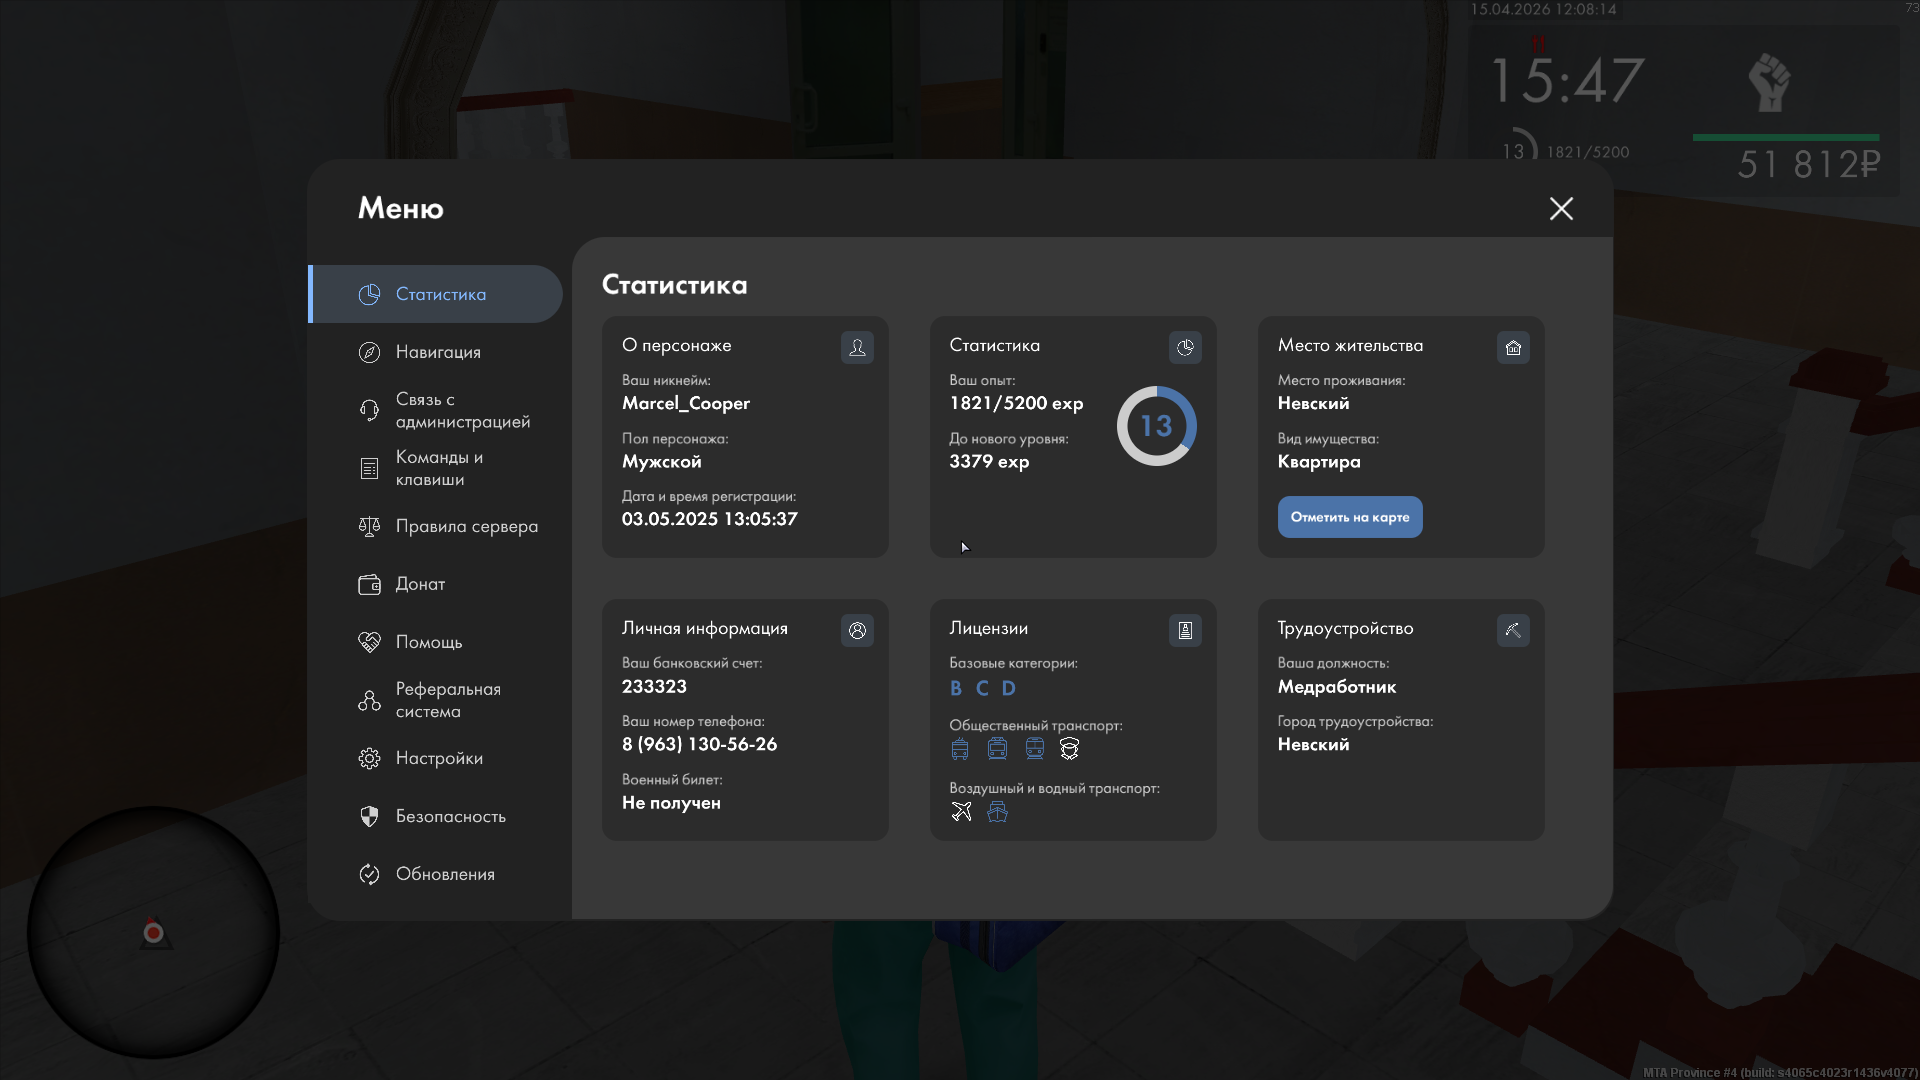
Task: Click the tools icon in Трудоустройство card
Action: 1513,630
